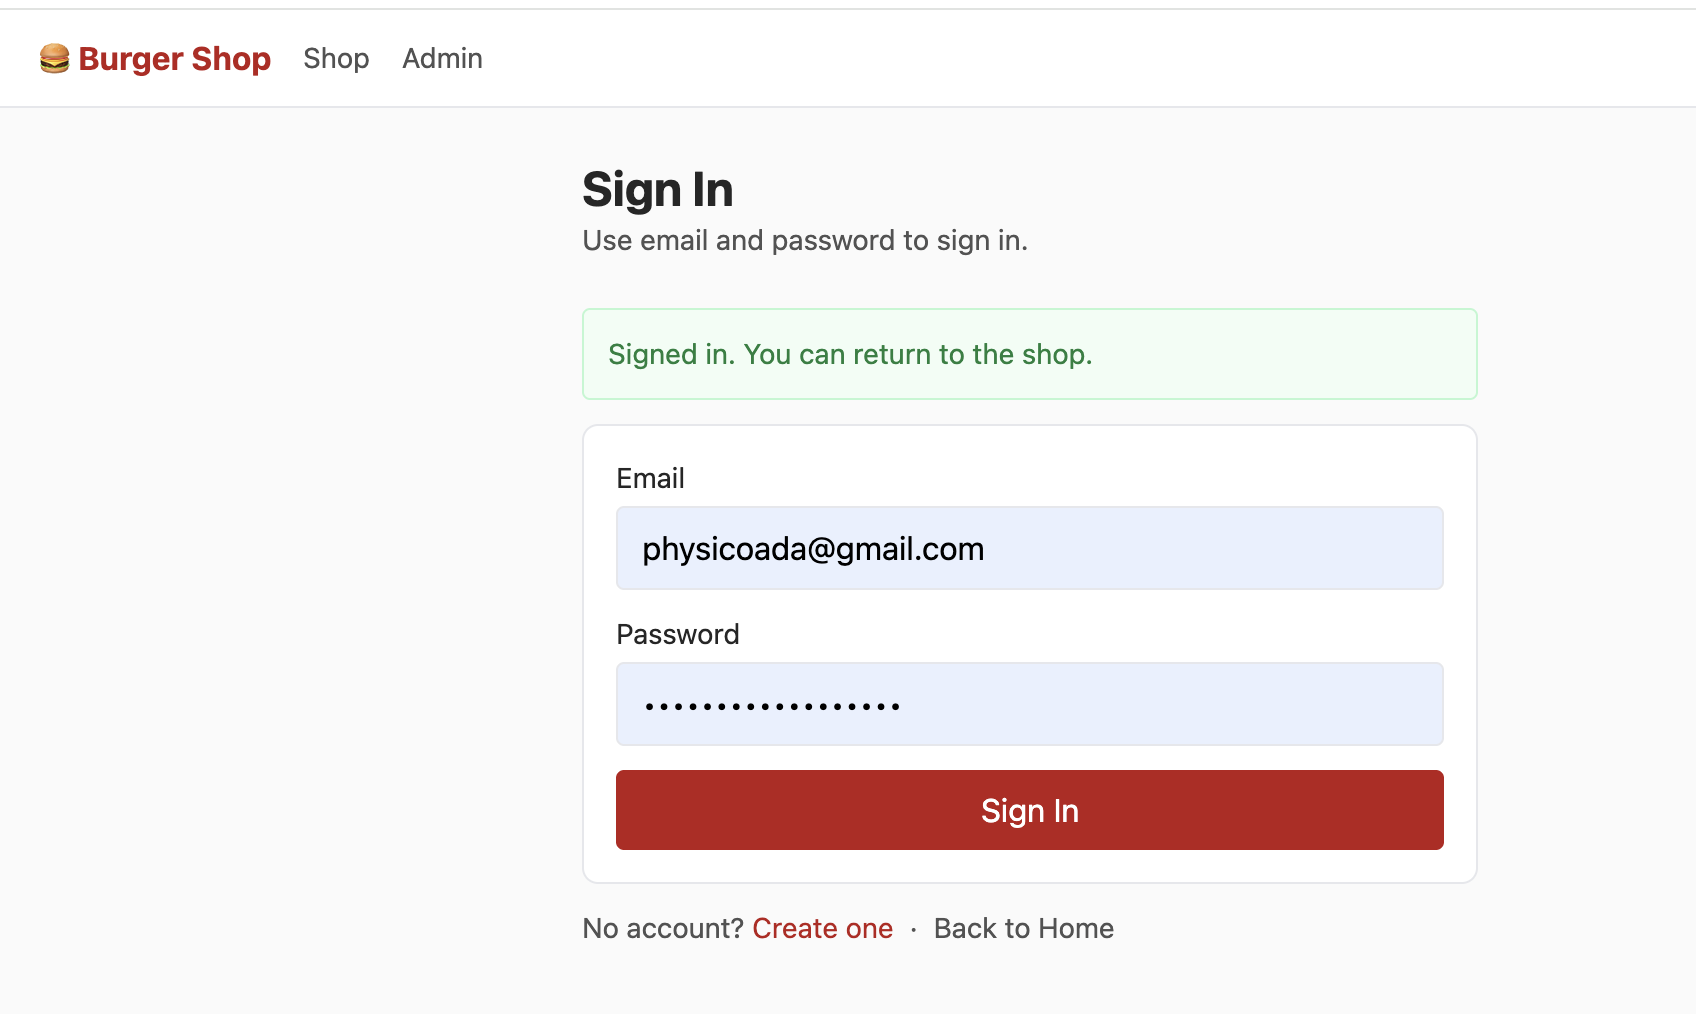The height and width of the screenshot is (1014, 1696).
Task: Click the 'No account?' text
Action: pos(663,929)
